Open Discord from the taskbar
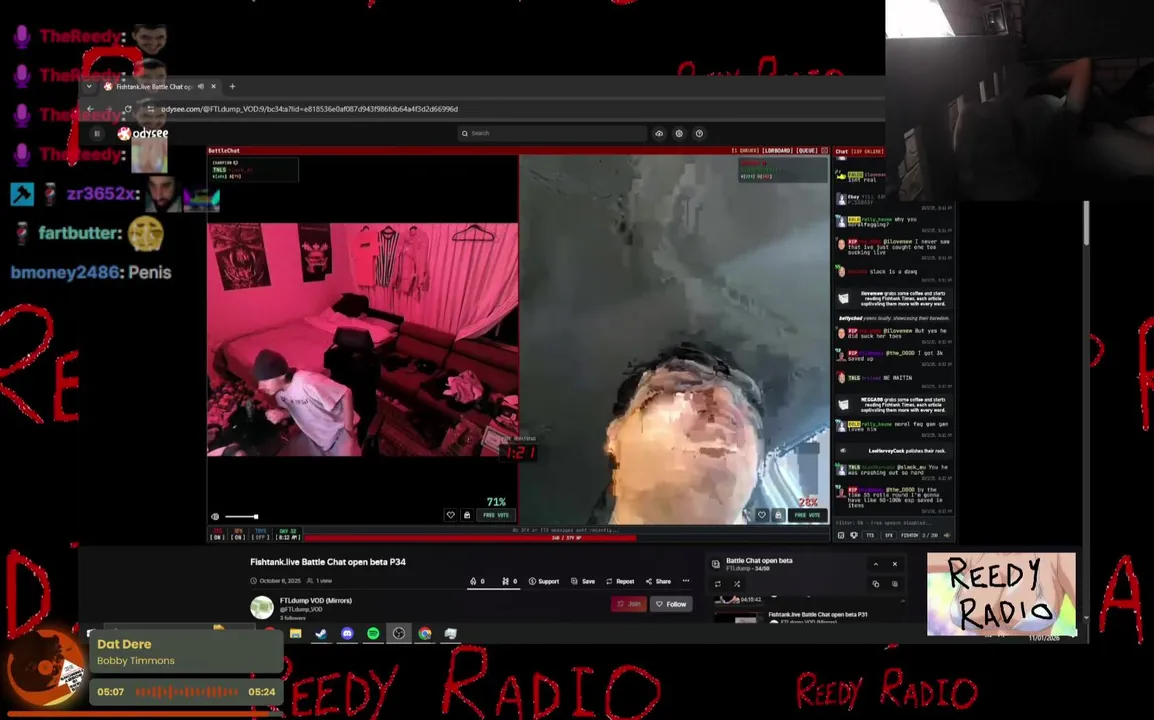This screenshot has height=720, width=1154. pos(347,633)
